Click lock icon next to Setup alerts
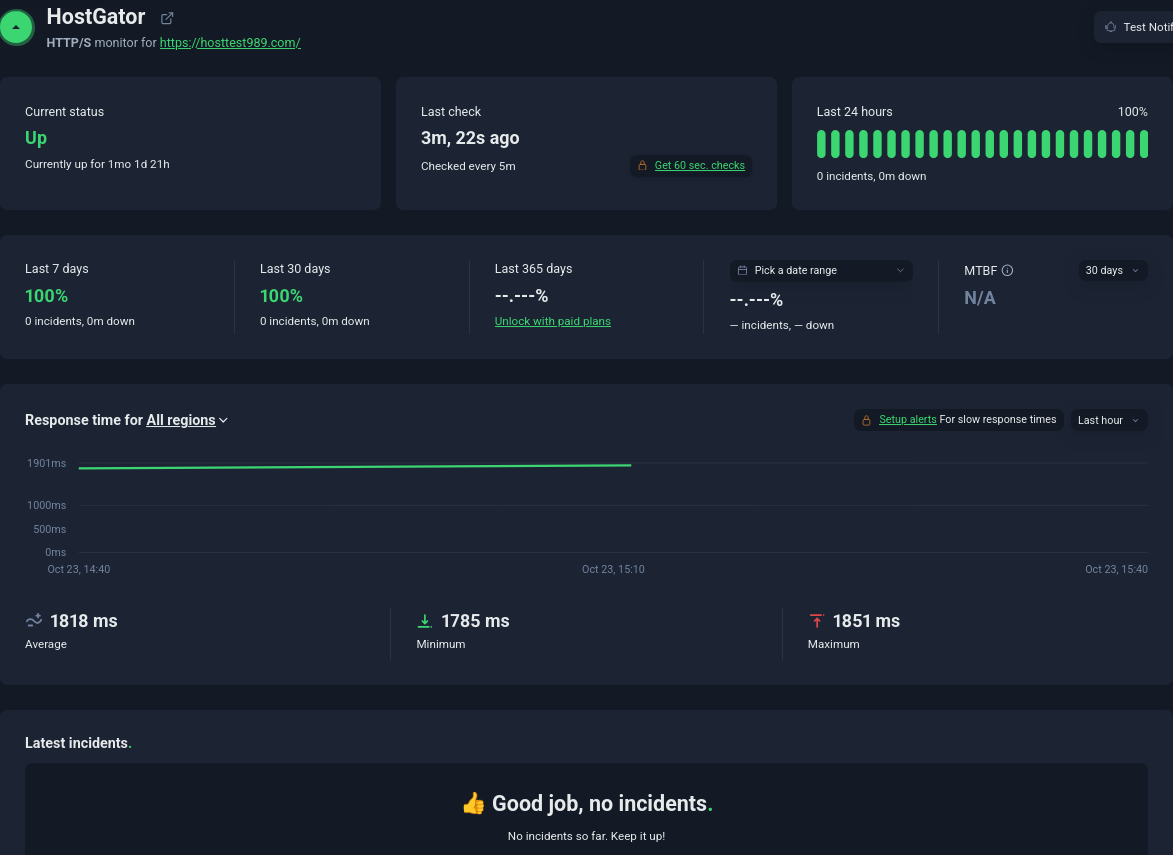 click(x=866, y=420)
